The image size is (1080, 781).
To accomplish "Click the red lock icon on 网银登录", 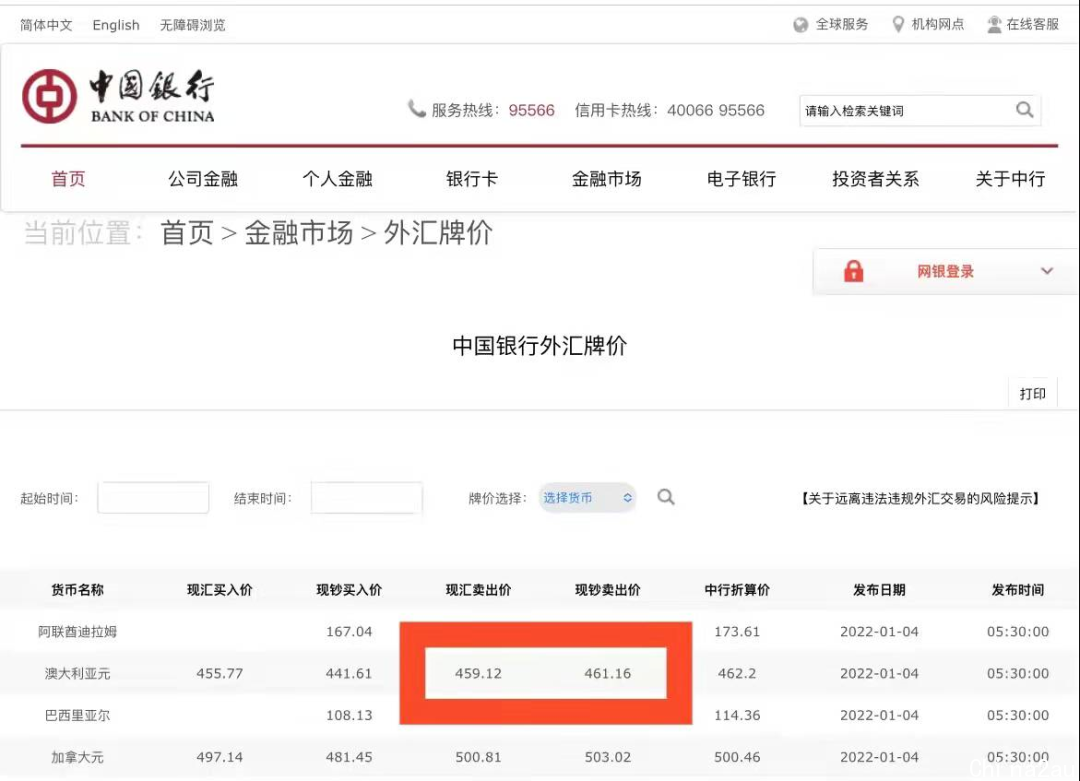I will click(x=853, y=271).
